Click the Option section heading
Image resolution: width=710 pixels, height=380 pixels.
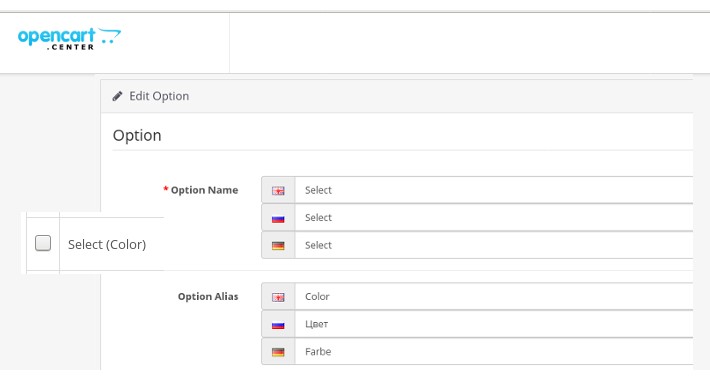click(137, 135)
